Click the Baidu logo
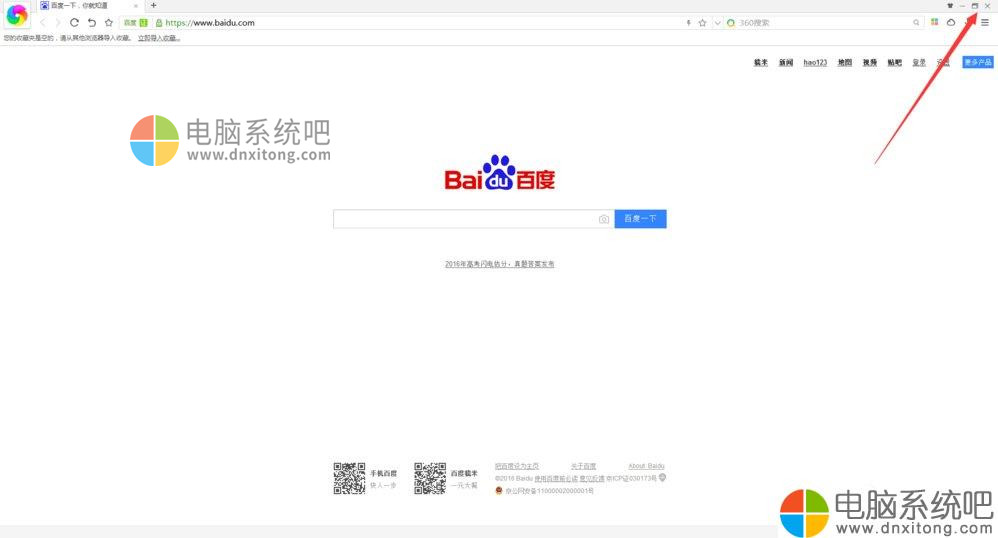This screenshot has height=538, width=998. click(x=500, y=173)
